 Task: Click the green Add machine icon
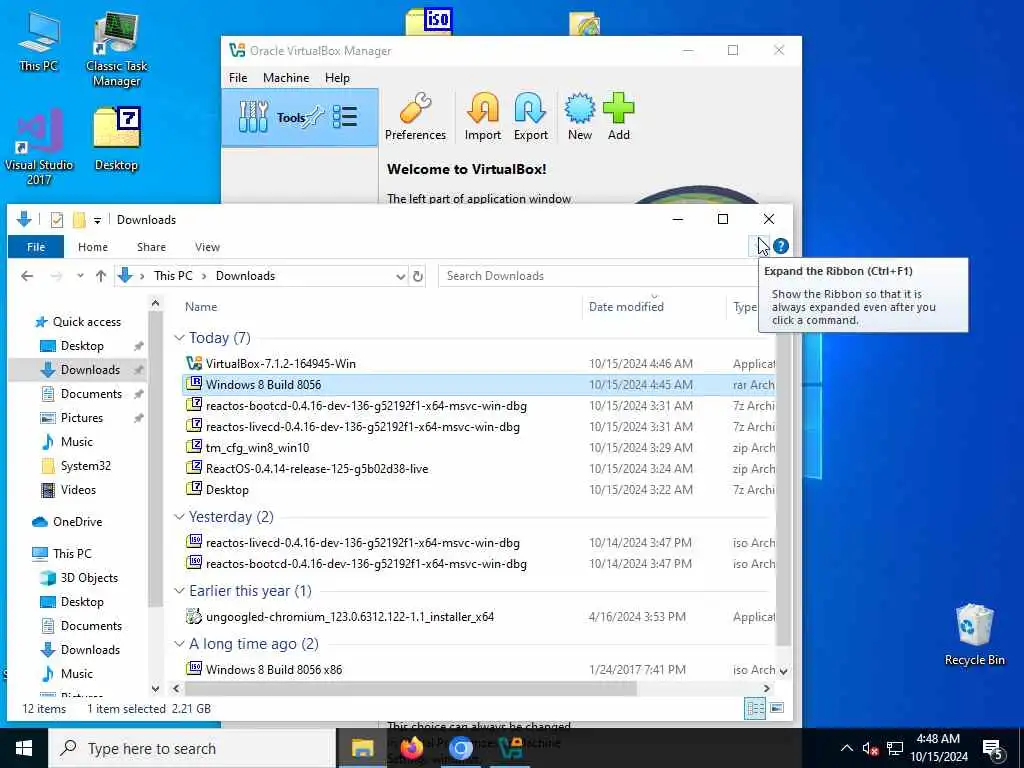pyautogui.click(x=618, y=118)
